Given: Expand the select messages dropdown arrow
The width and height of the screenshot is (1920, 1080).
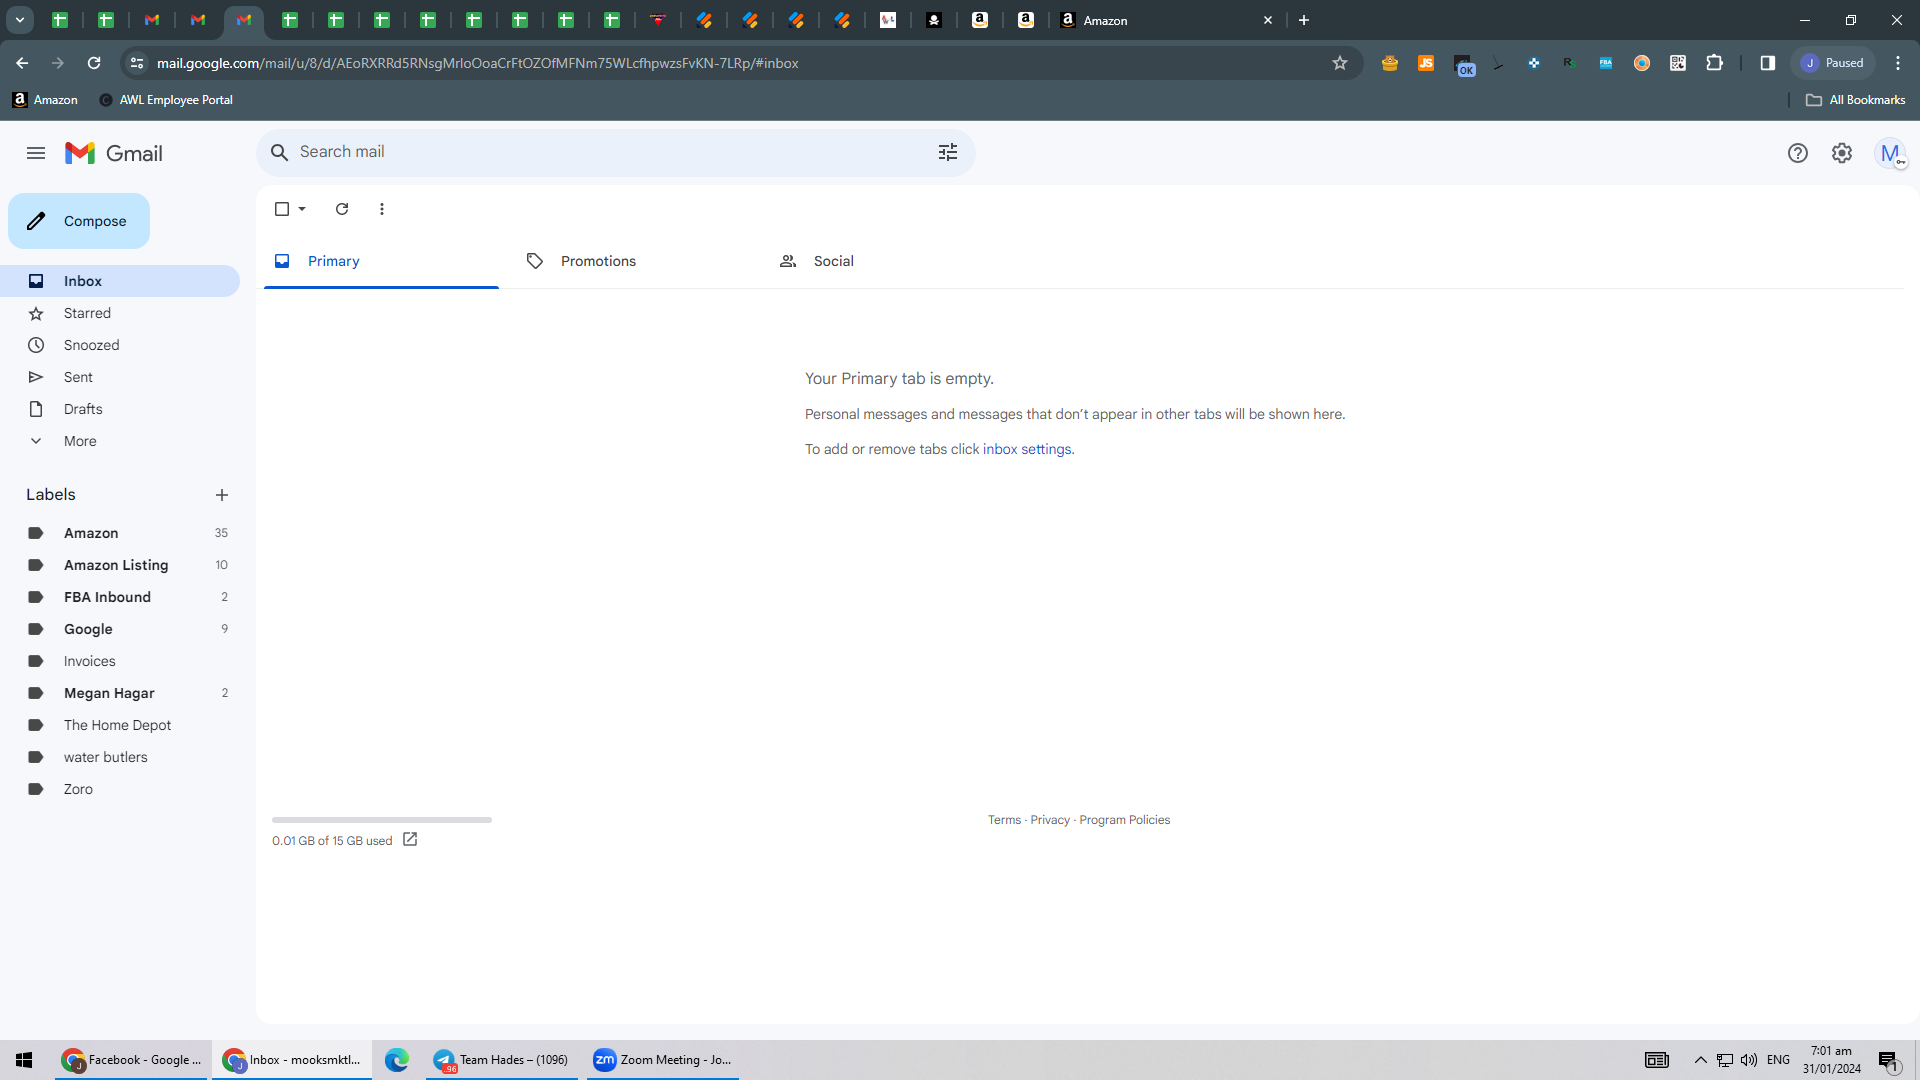Looking at the screenshot, I should click(x=302, y=209).
